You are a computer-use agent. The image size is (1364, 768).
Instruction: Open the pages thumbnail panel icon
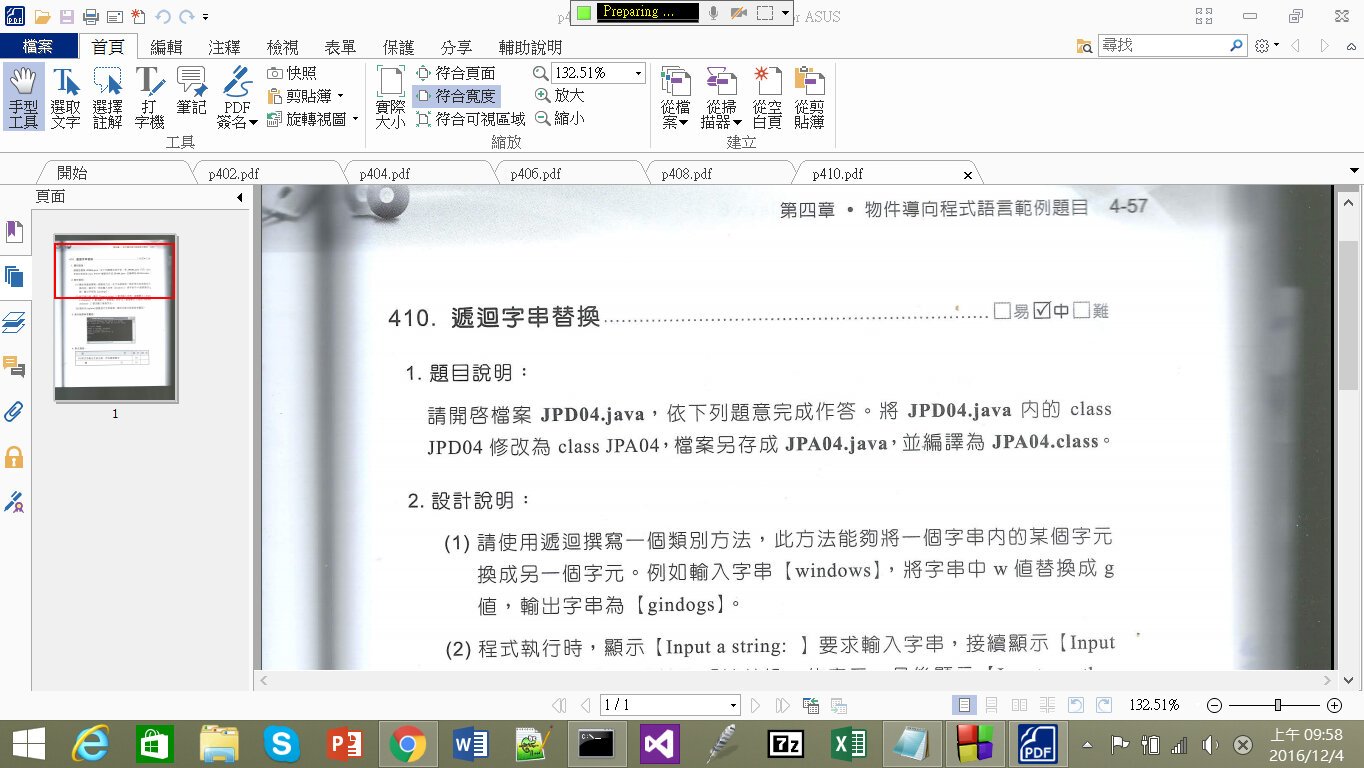point(14,277)
